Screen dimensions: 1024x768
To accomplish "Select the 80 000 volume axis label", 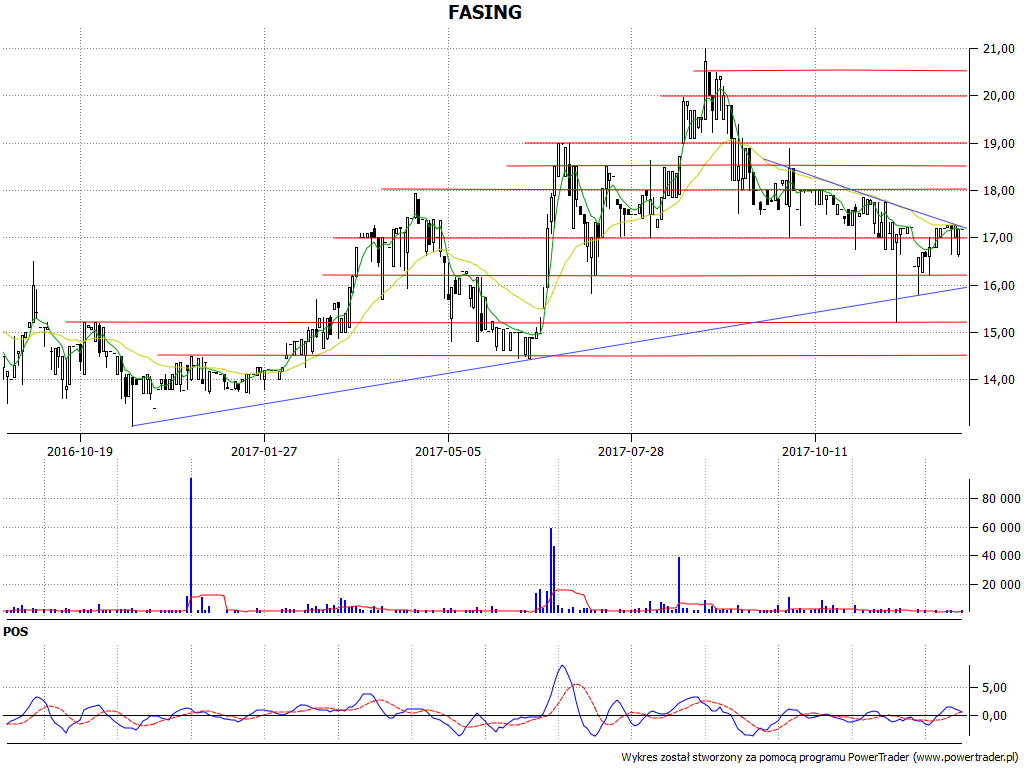I will (x=1001, y=499).
